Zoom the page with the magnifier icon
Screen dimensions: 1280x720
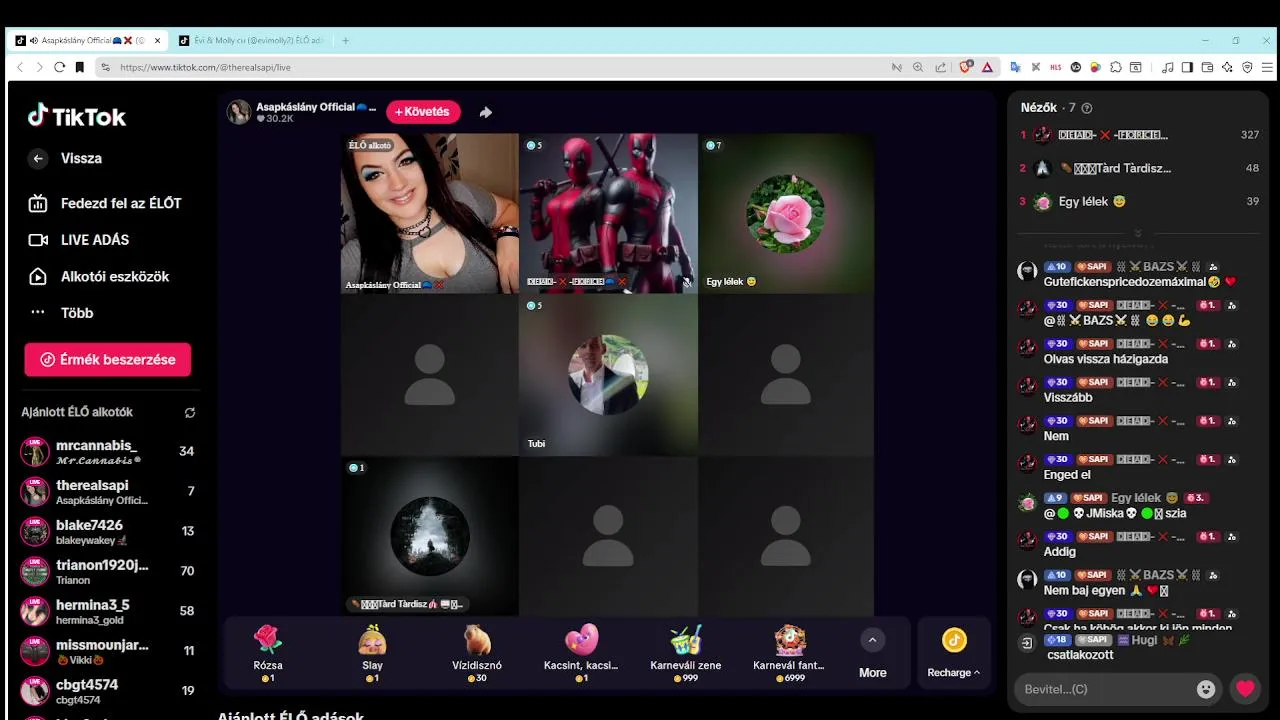(x=918, y=67)
